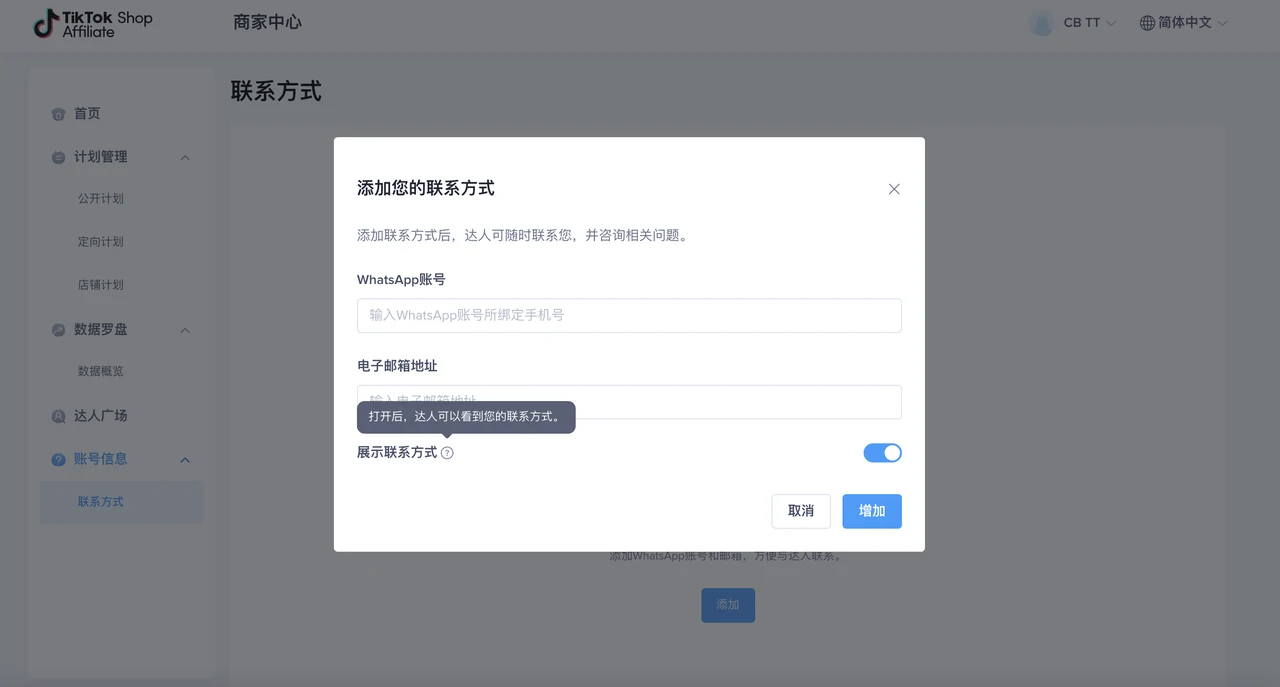Select 联系方式 in the sidebar

[x=101, y=502]
